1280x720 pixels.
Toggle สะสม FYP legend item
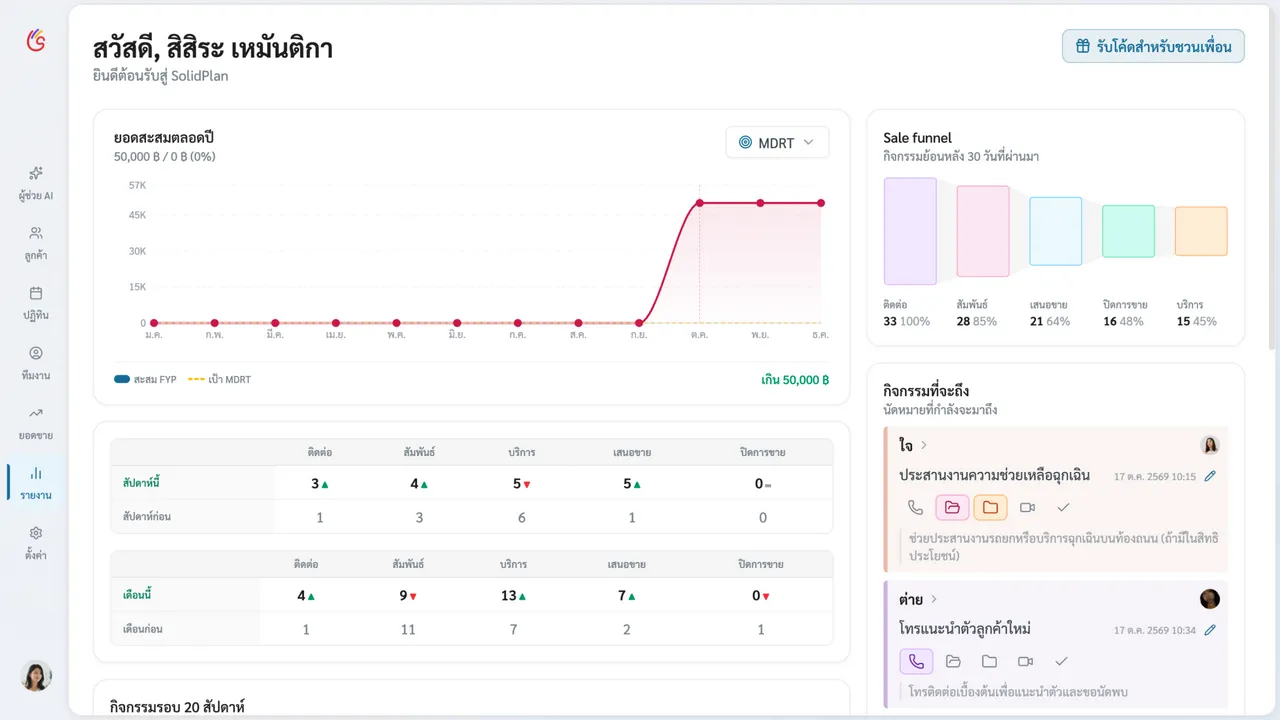[x=146, y=380]
